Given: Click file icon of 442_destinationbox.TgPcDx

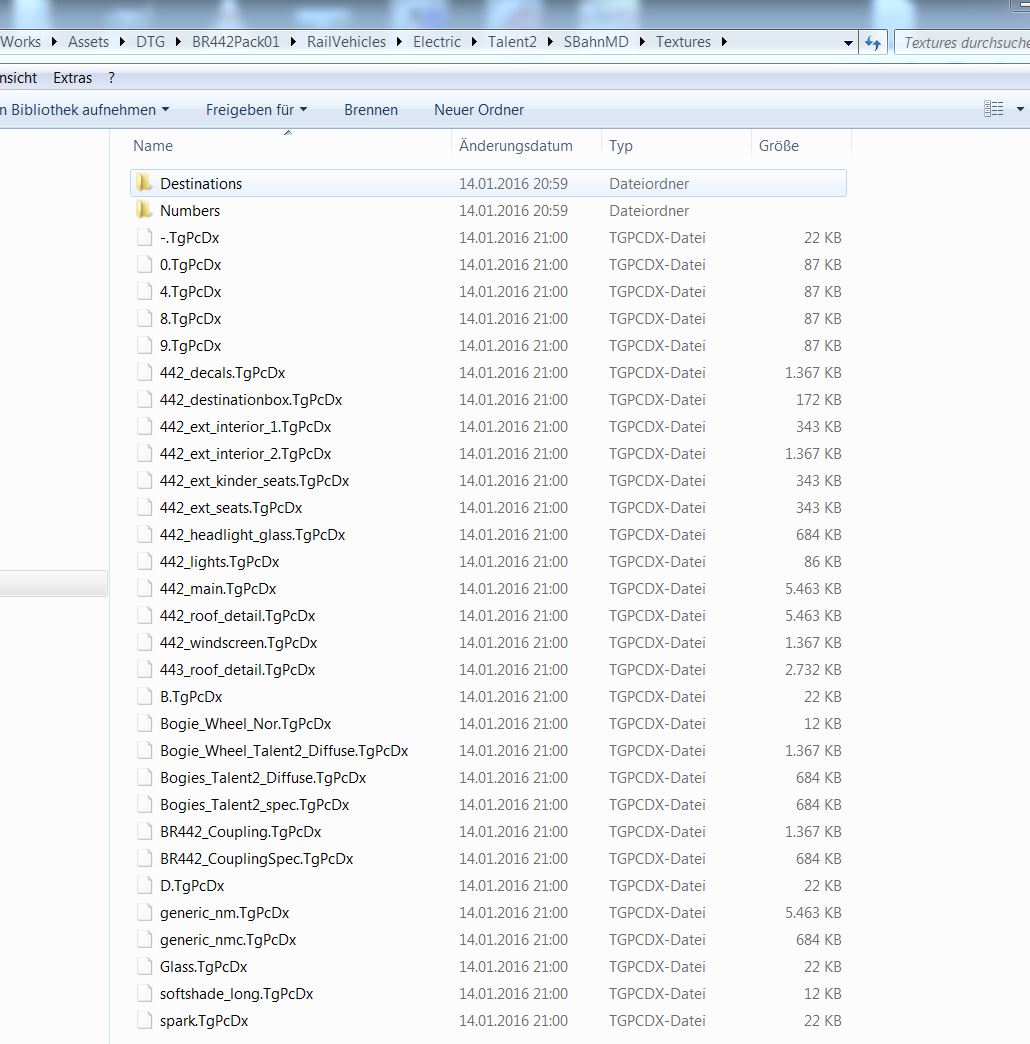Looking at the screenshot, I should tap(144, 399).
